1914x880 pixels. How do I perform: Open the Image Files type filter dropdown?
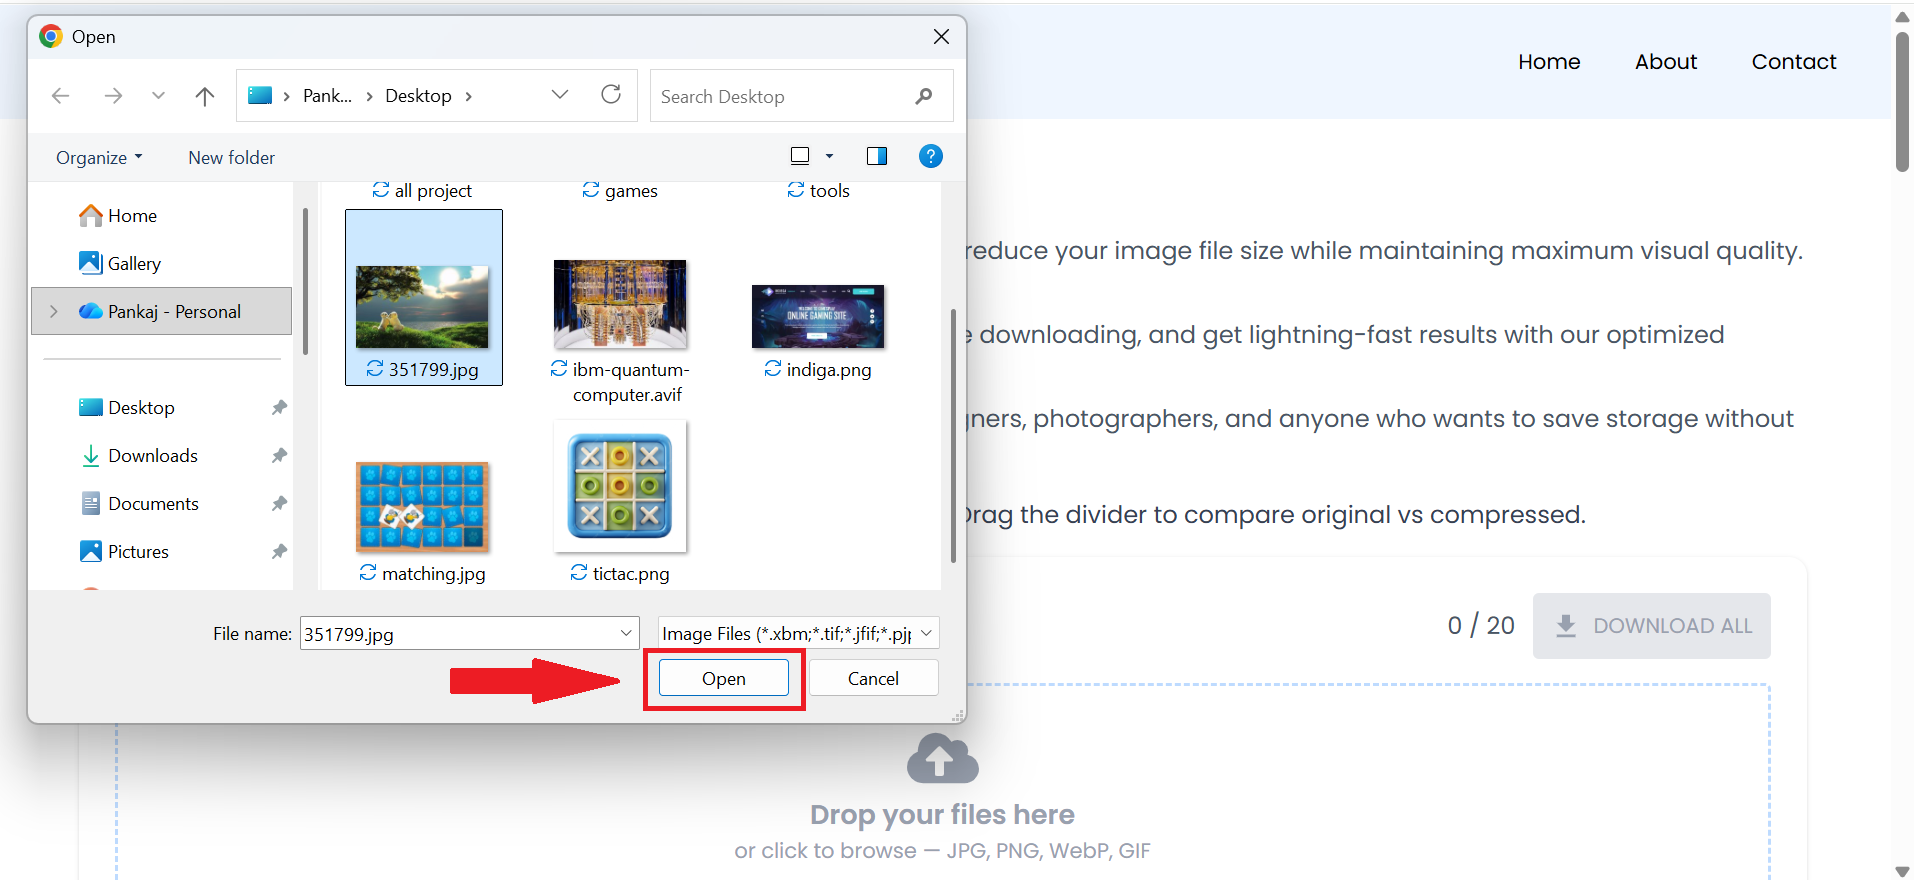coord(798,634)
